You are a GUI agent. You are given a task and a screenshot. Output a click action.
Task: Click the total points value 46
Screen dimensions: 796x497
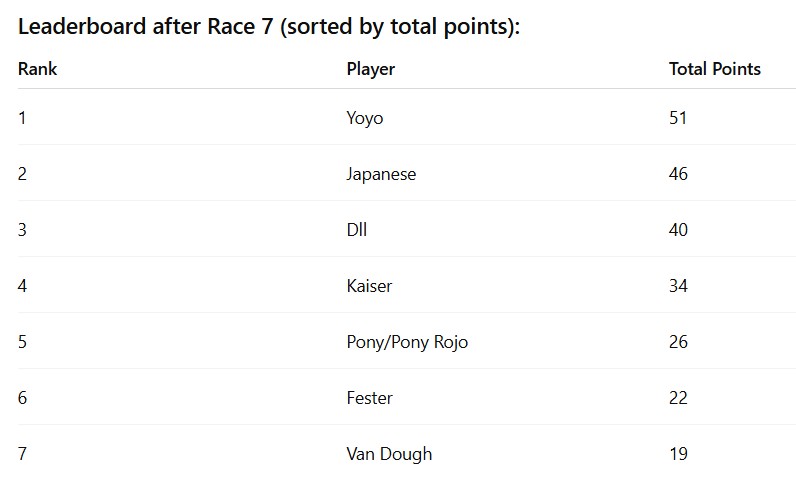click(x=678, y=174)
